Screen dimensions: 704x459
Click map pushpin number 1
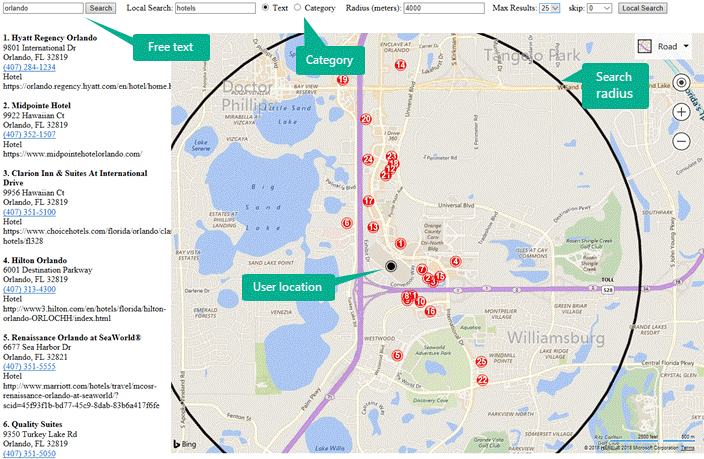click(x=400, y=244)
